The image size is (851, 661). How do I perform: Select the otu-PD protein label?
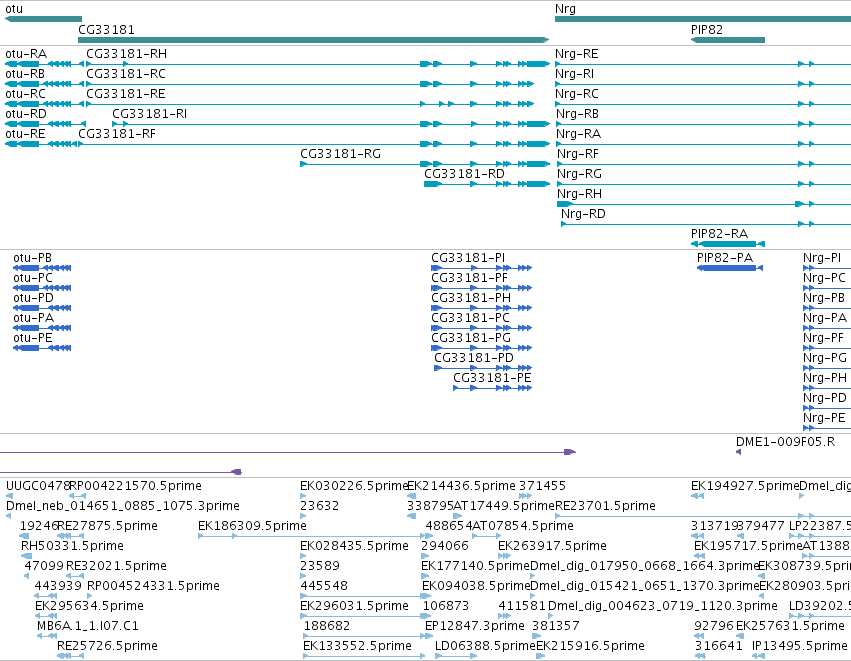click(34, 298)
